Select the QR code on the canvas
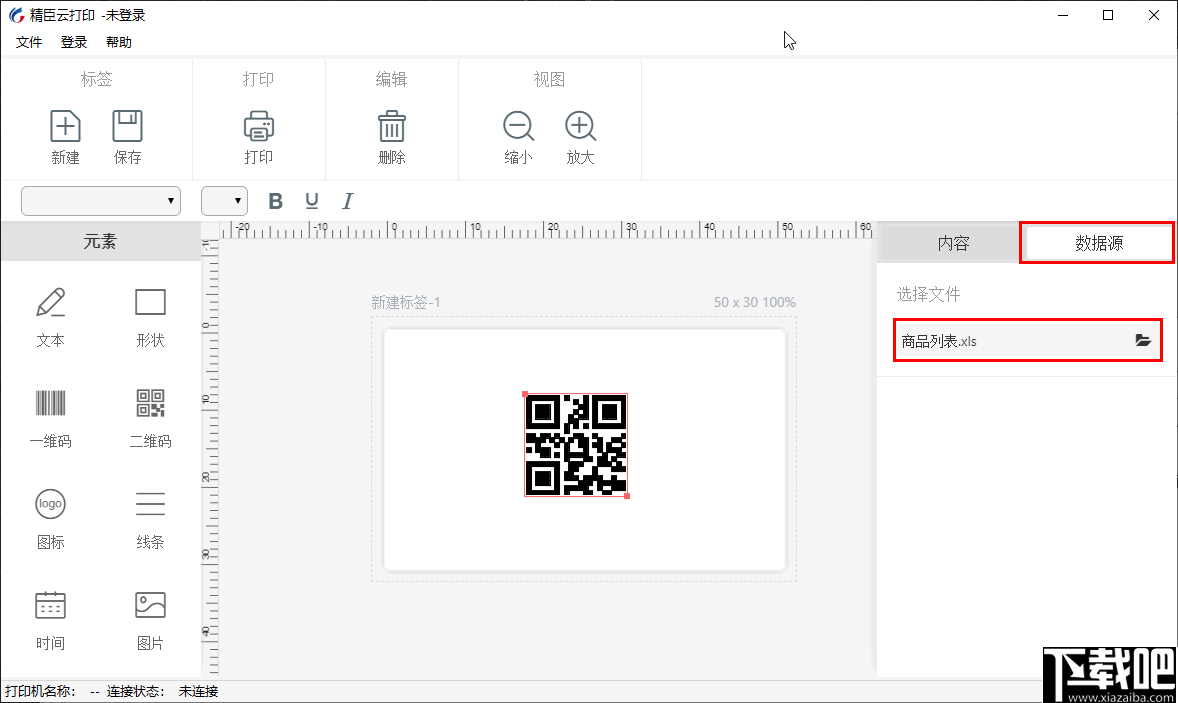This screenshot has height=703, width=1178. [x=576, y=447]
